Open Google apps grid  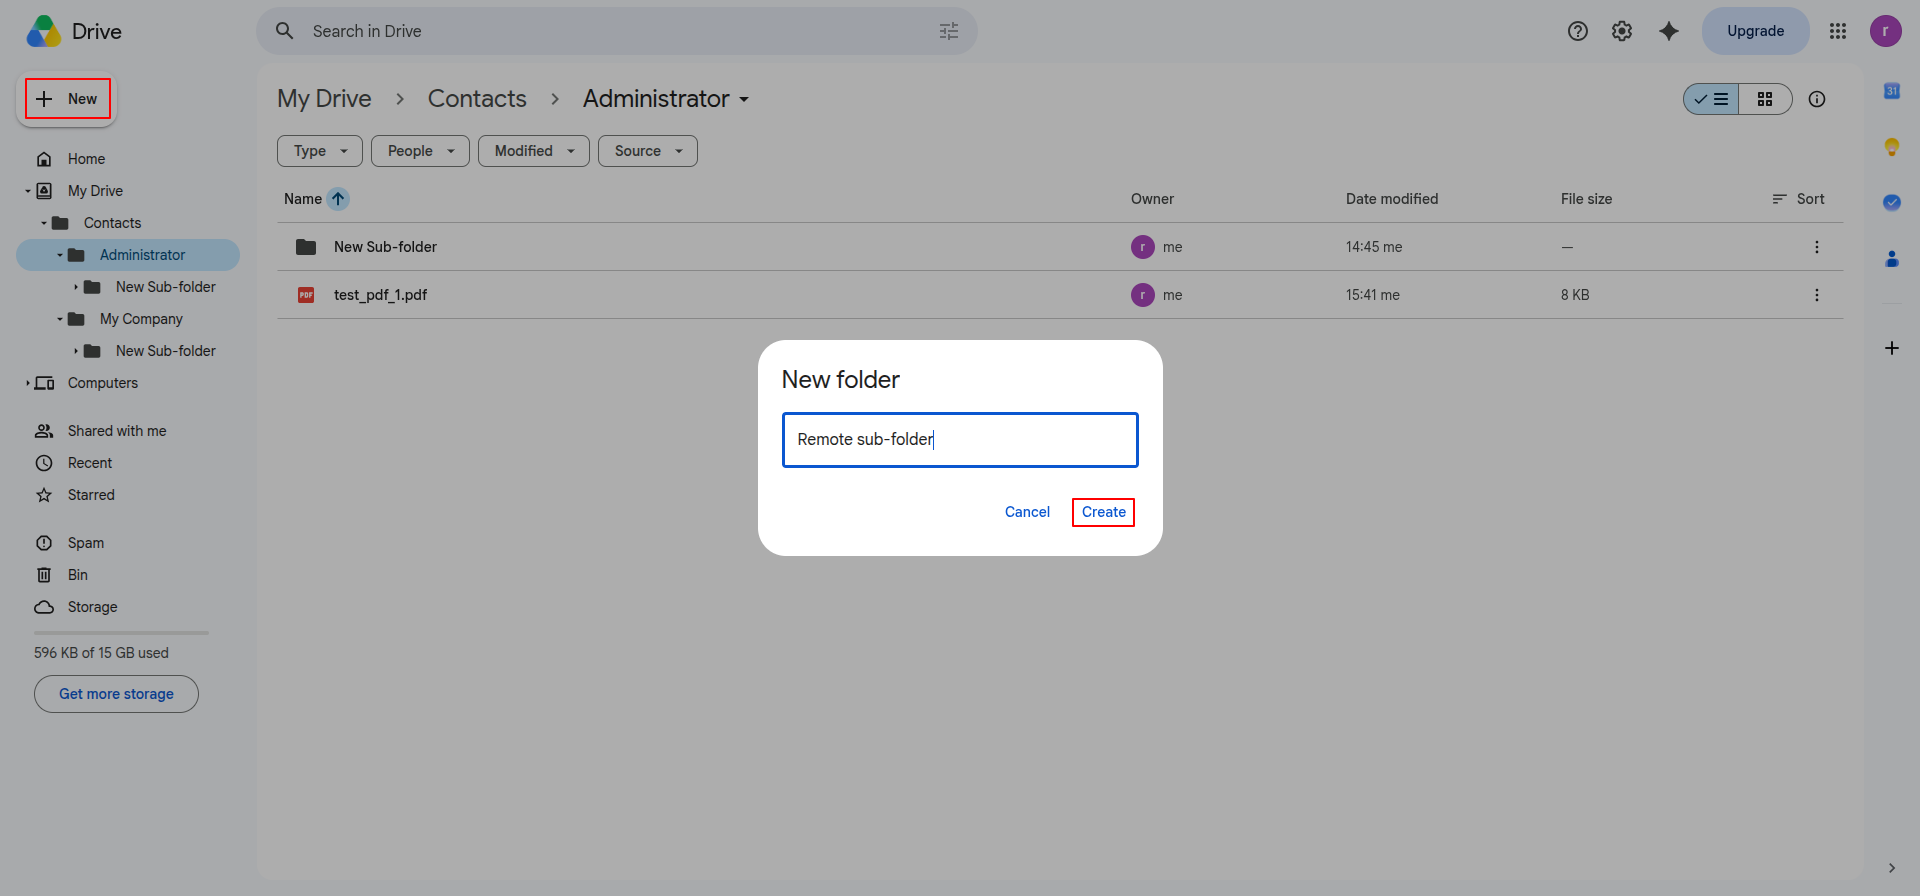pos(1838,31)
